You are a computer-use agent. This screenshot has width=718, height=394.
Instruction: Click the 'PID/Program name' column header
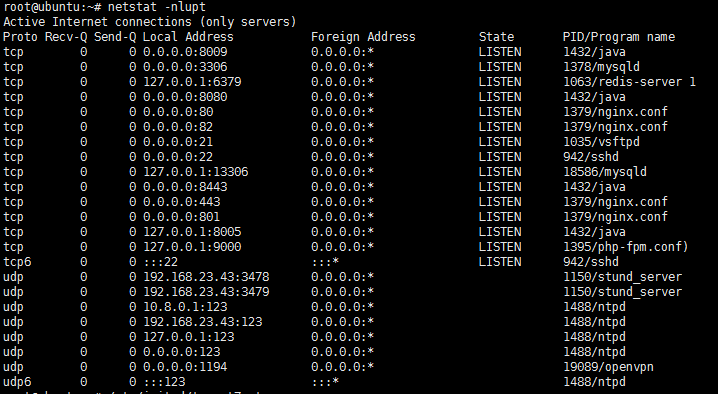[619, 37]
